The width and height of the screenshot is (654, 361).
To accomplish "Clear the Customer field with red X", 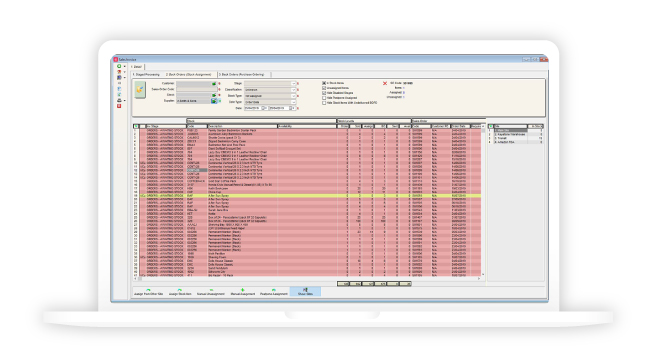I will (219, 84).
